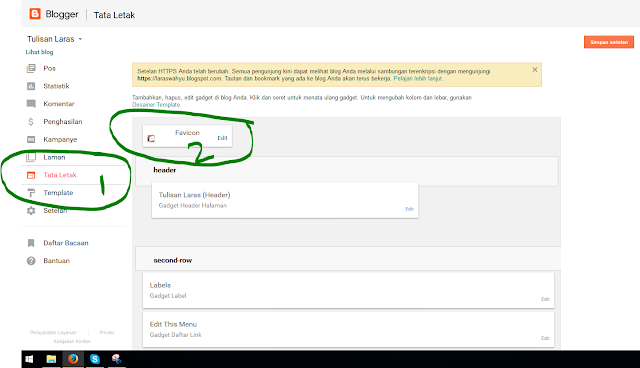This screenshot has width=640, height=368.
Task: Open Windows Start menu
Action: click(x=29, y=359)
